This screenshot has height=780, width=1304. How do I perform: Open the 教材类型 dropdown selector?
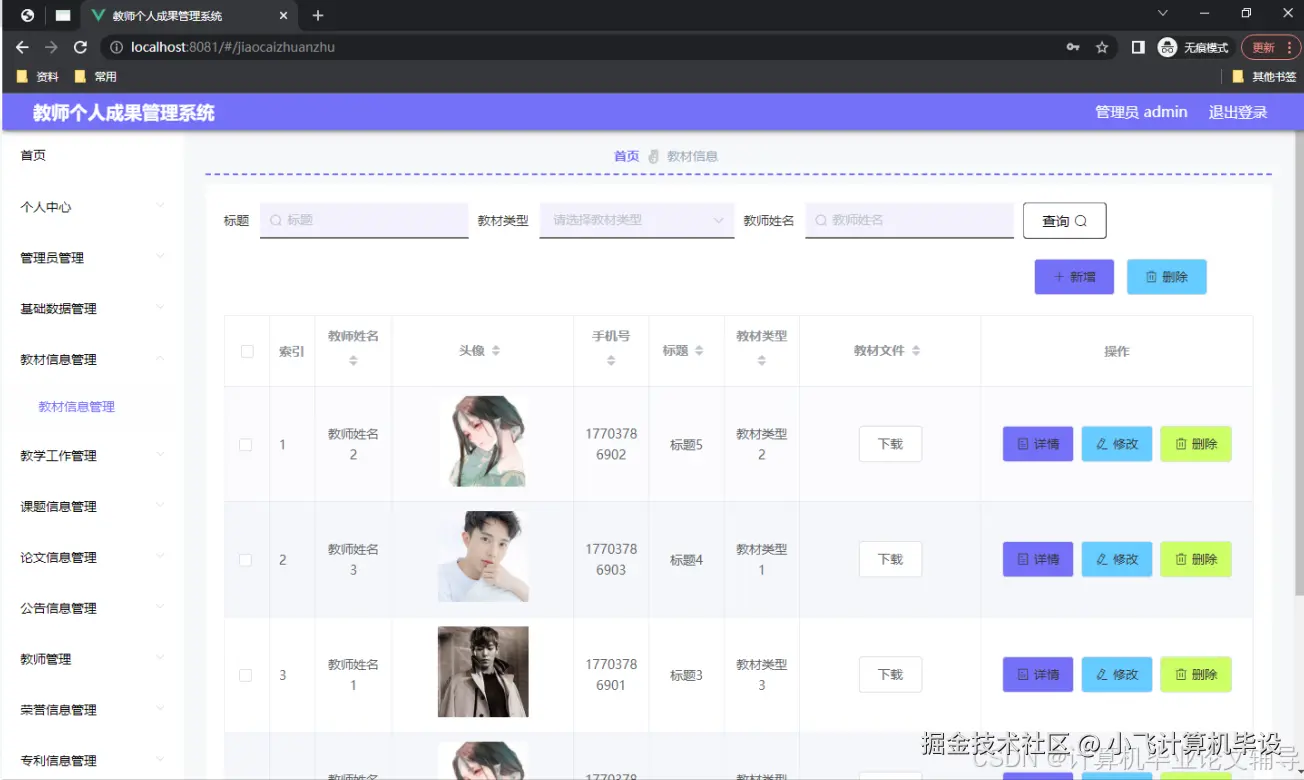[636, 220]
